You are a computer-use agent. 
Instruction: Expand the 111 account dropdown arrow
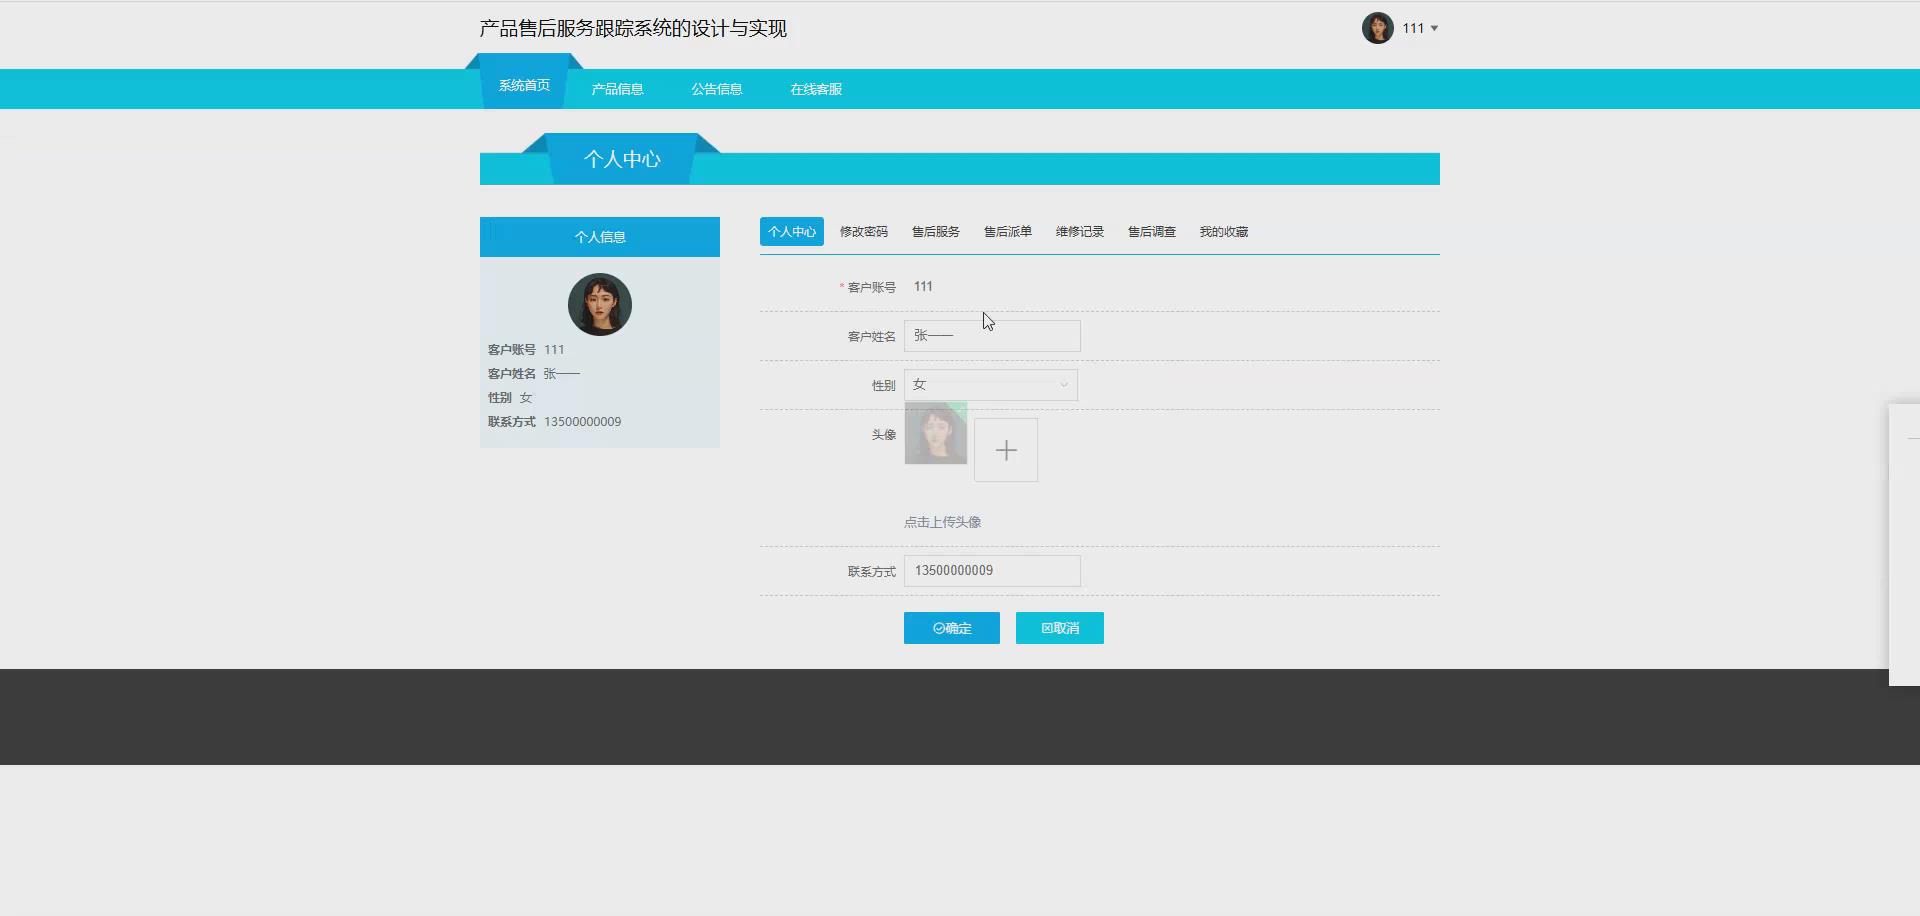1434,29
